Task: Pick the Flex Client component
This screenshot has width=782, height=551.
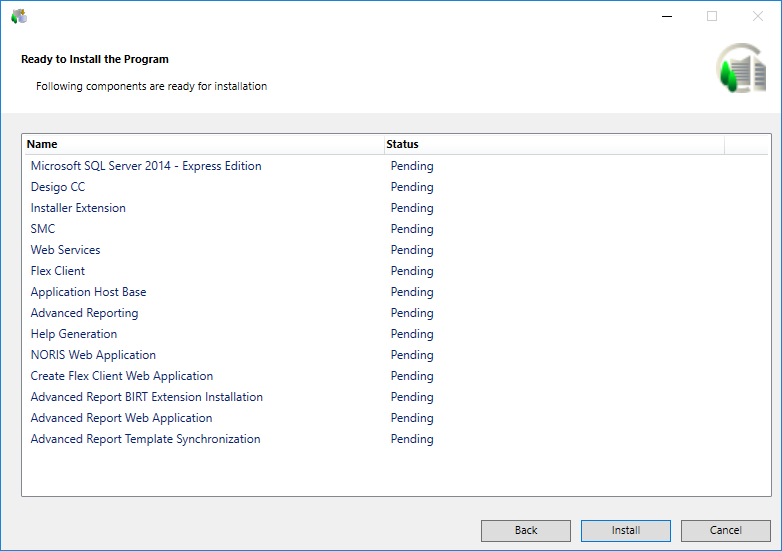Action: click(58, 271)
